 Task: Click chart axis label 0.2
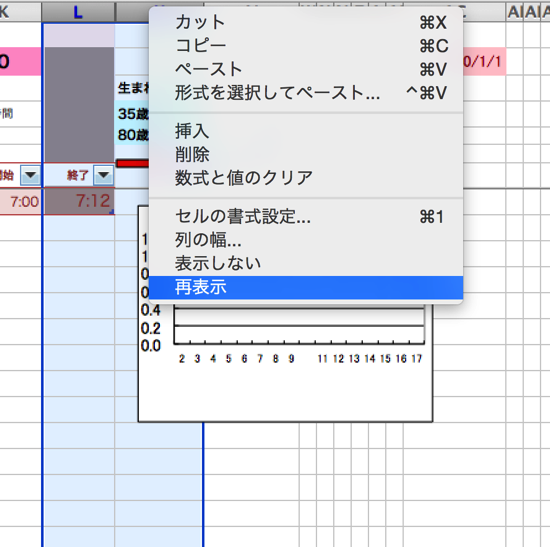150,328
